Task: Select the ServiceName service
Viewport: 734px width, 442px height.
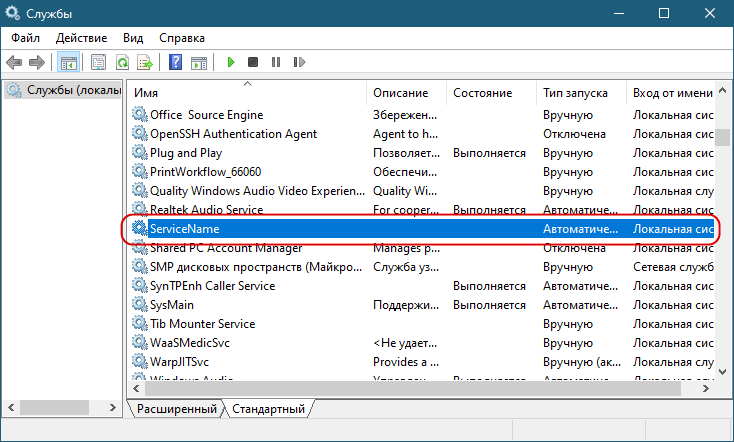Action: coord(184,229)
